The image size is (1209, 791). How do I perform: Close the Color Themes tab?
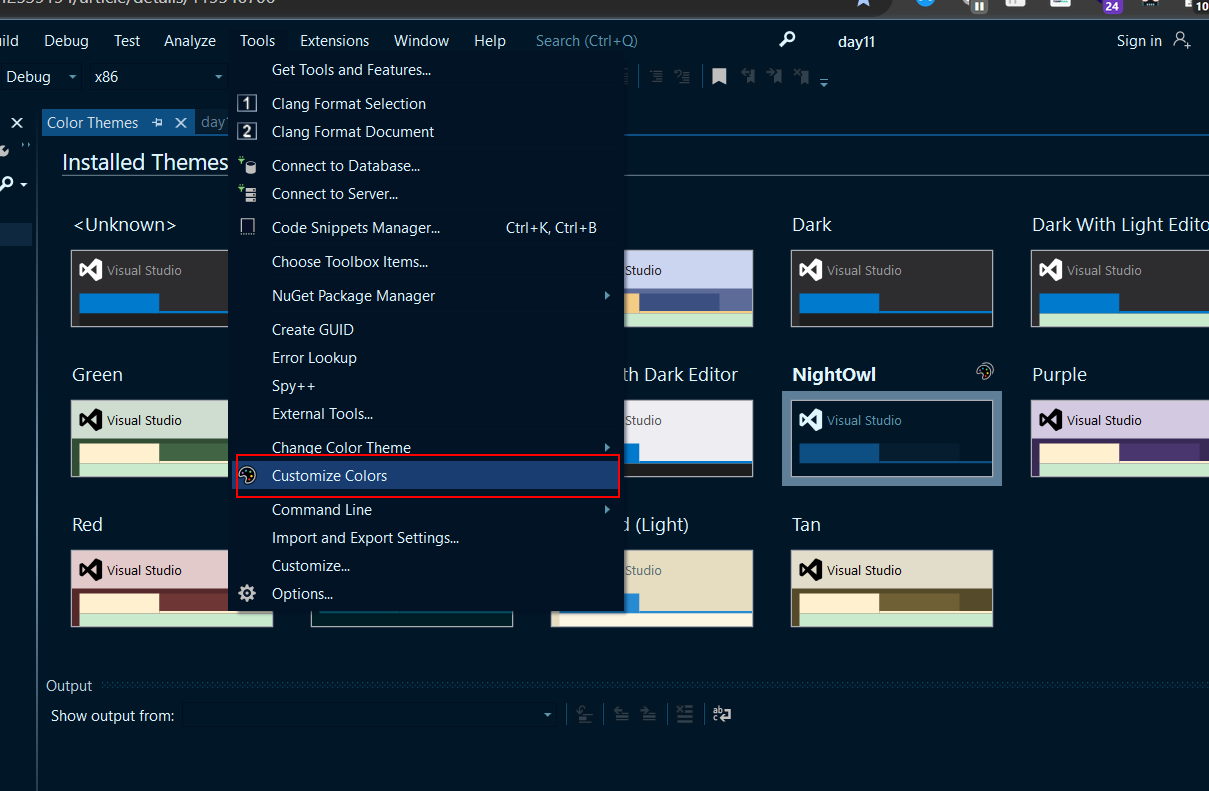point(181,122)
